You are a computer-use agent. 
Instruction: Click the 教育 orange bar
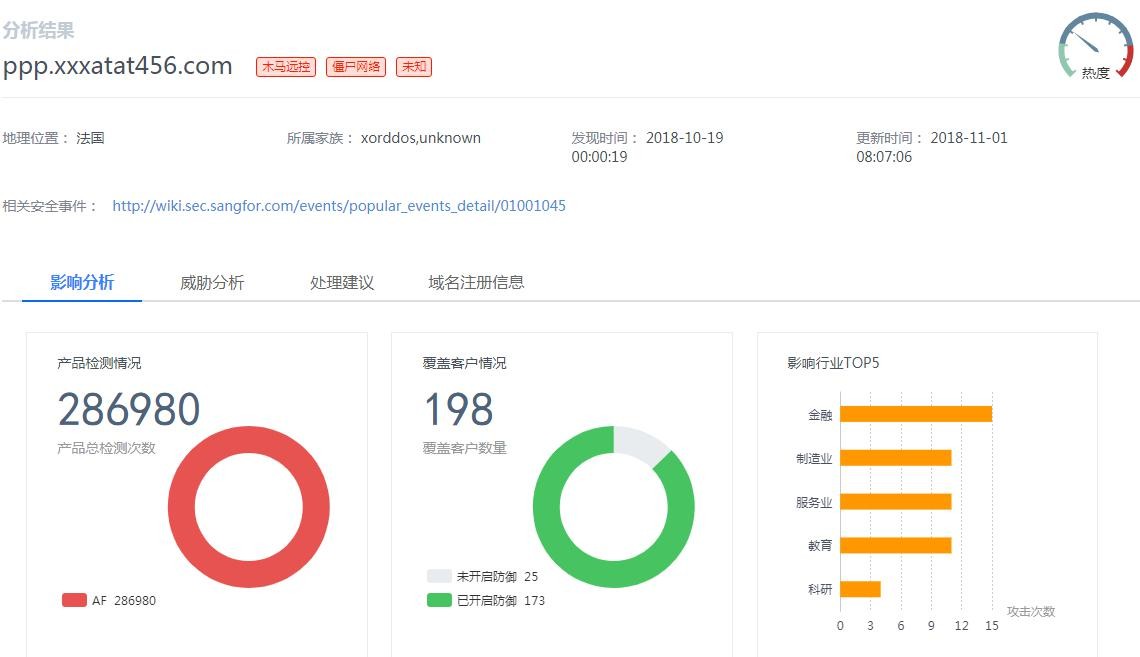(x=895, y=546)
